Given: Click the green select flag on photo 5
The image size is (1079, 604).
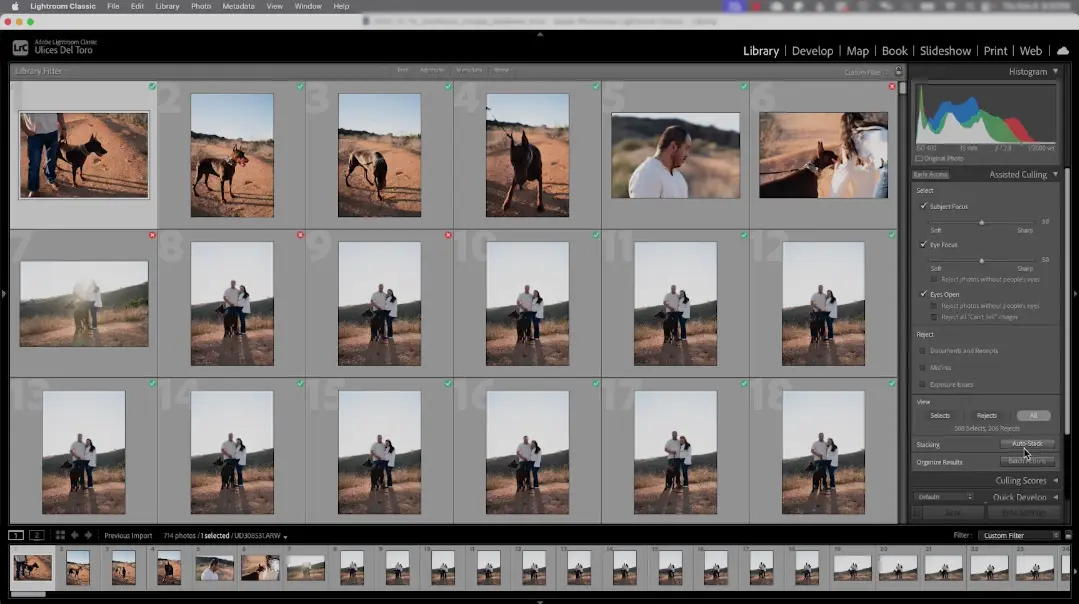Looking at the screenshot, I should pos(744,87).
